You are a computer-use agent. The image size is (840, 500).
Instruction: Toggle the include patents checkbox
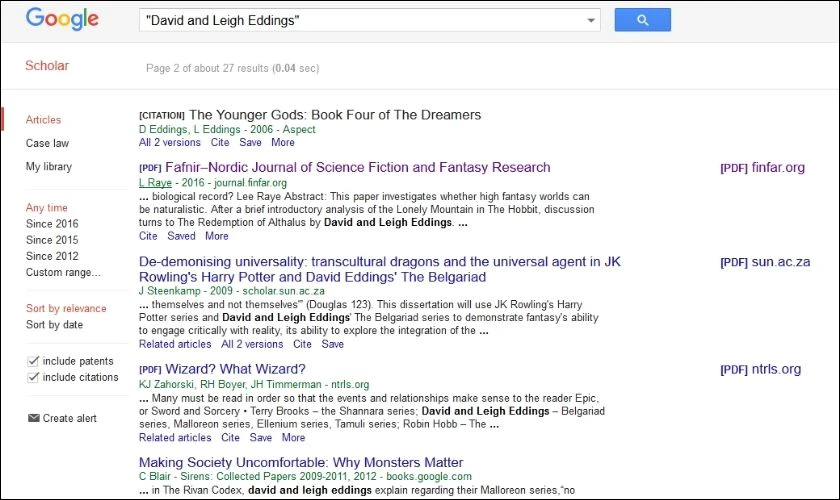click(33, 361)
